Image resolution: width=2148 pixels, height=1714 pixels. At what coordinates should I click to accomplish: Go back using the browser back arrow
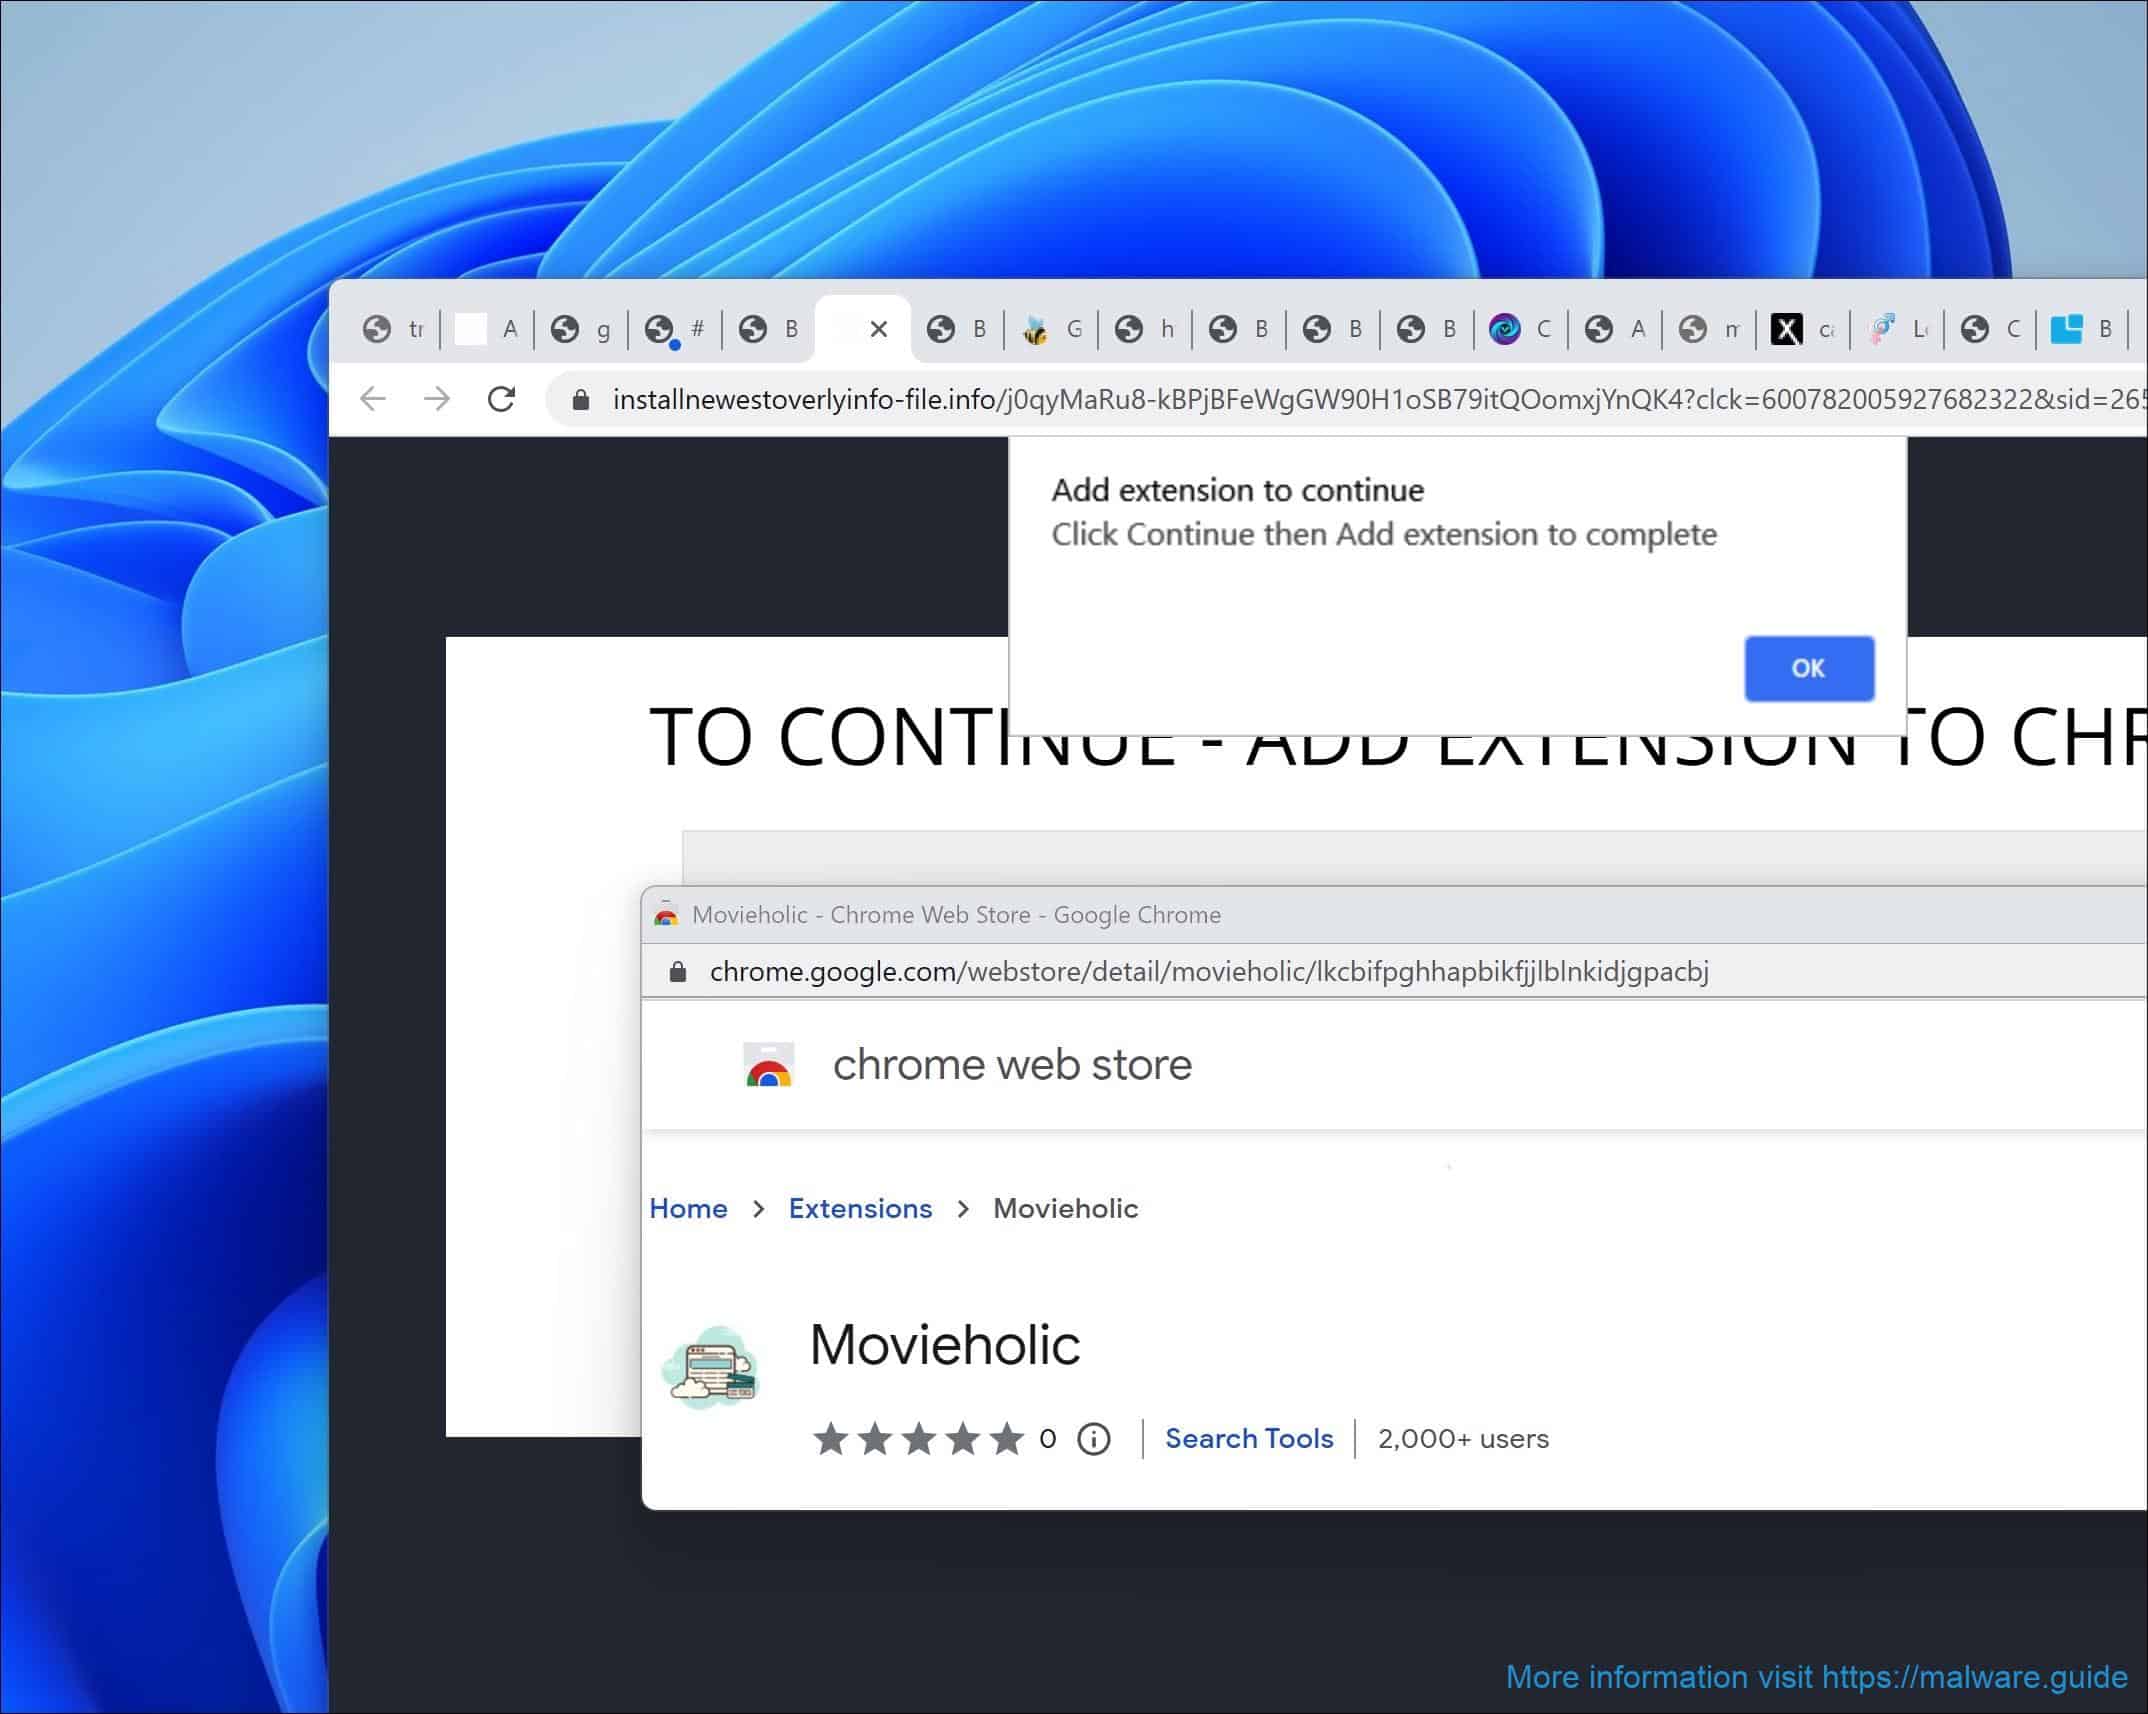[373, 399]
